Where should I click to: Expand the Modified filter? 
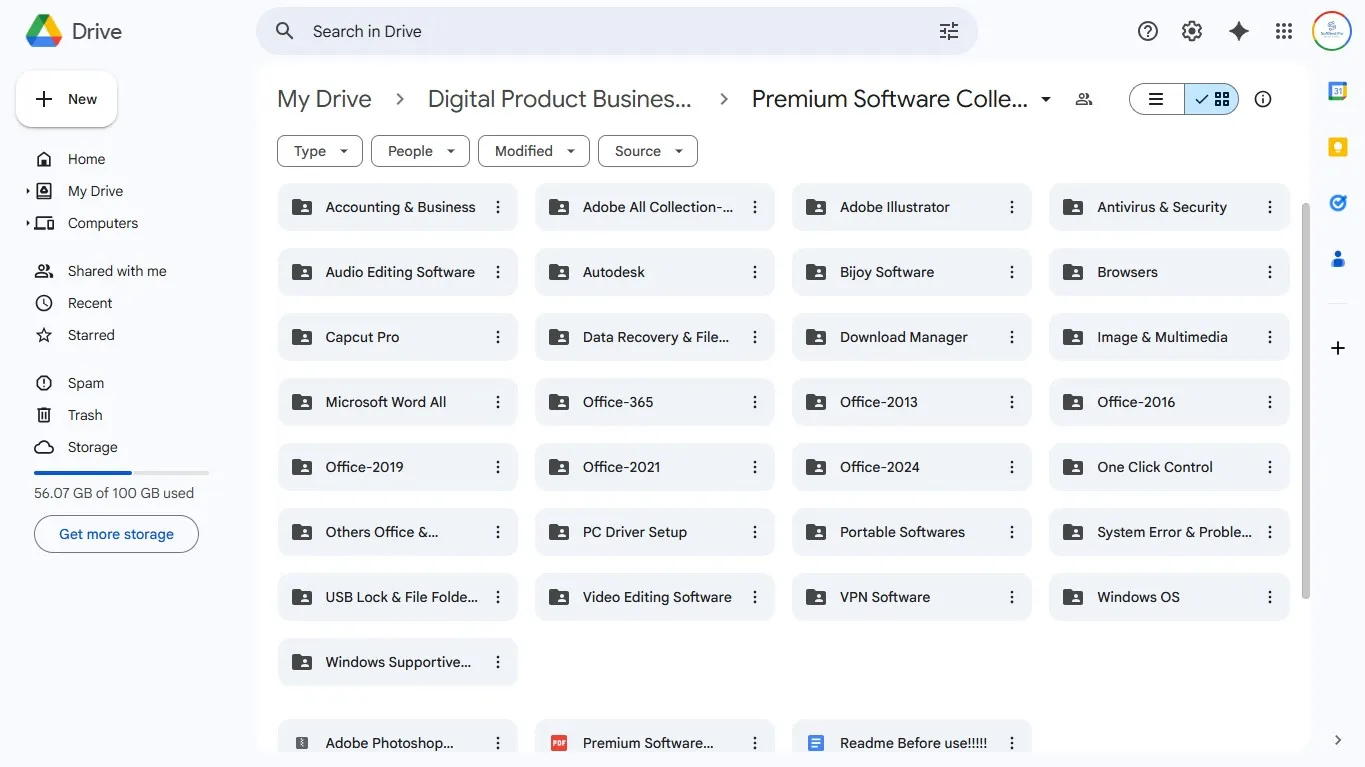[533, 151]
